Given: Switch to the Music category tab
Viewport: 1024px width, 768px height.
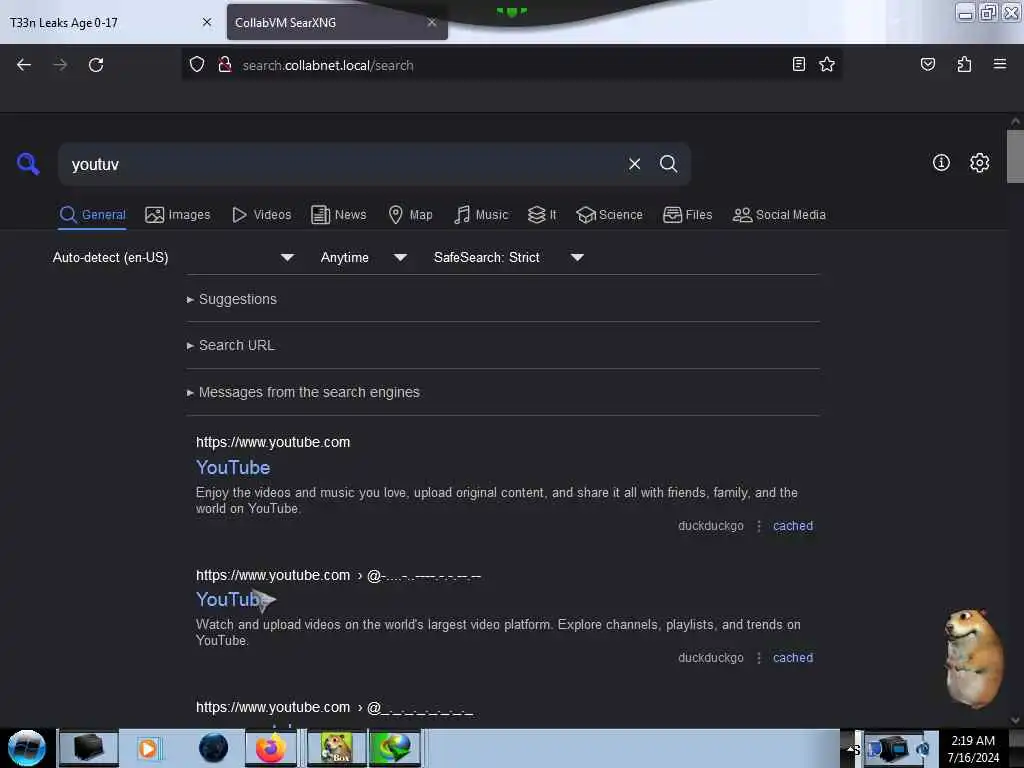Looking at the screenshot, I should [x=481, y=215].
